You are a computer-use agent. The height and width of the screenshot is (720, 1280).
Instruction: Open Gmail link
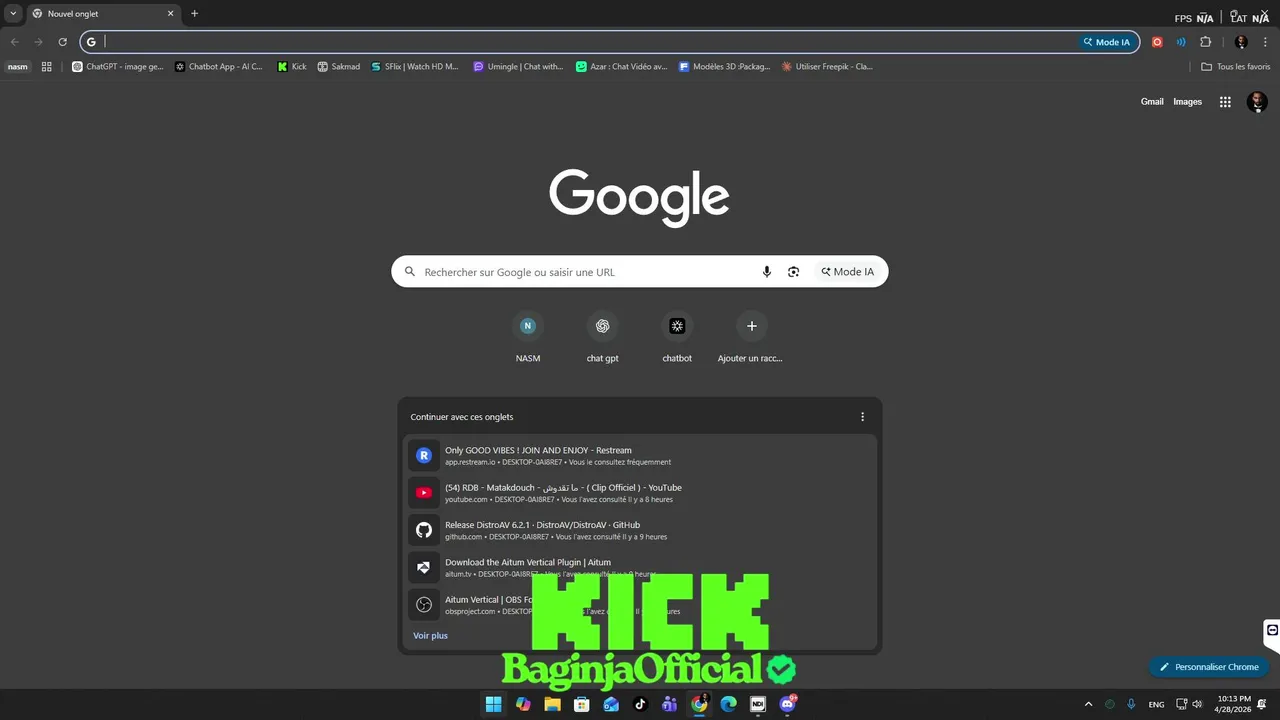(x=1152, y=102)
